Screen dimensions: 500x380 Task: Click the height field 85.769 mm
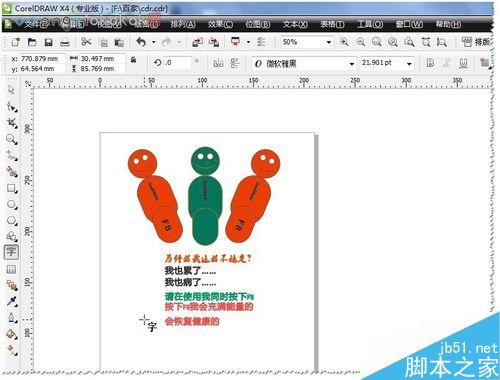[102, 69]
